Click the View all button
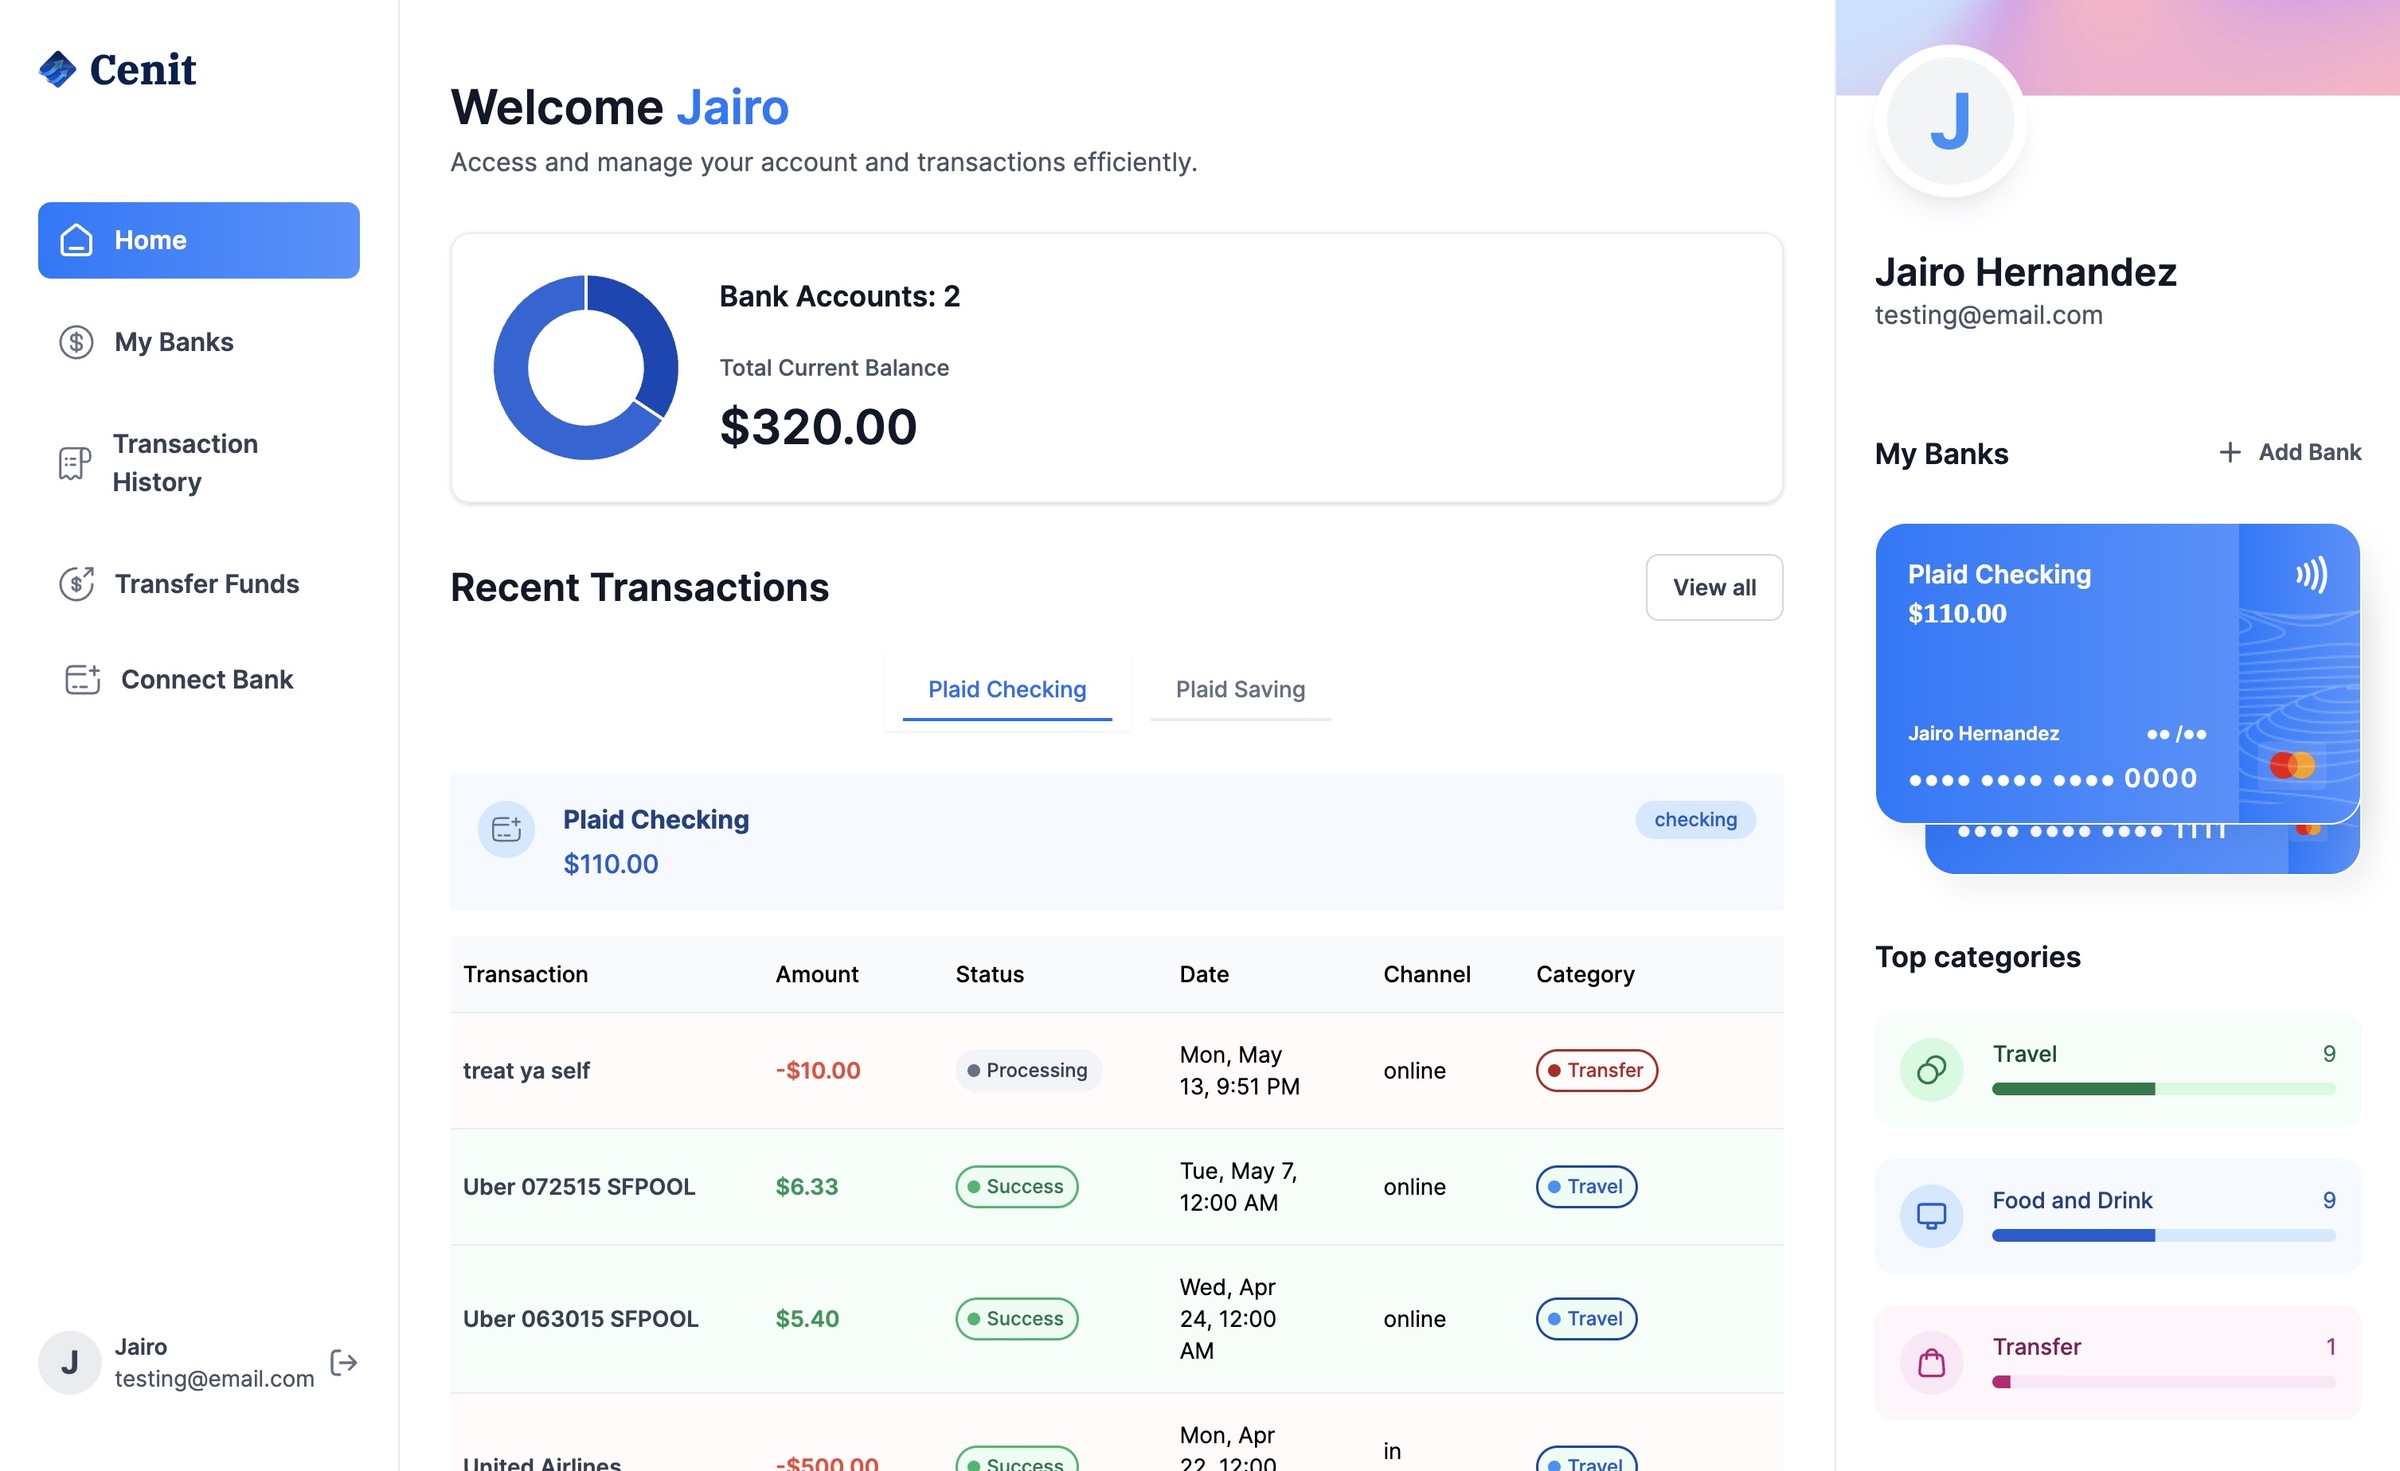The width and height of the screenshot is (2400, 1471). pyautogui.click(x=1714, y=587)
